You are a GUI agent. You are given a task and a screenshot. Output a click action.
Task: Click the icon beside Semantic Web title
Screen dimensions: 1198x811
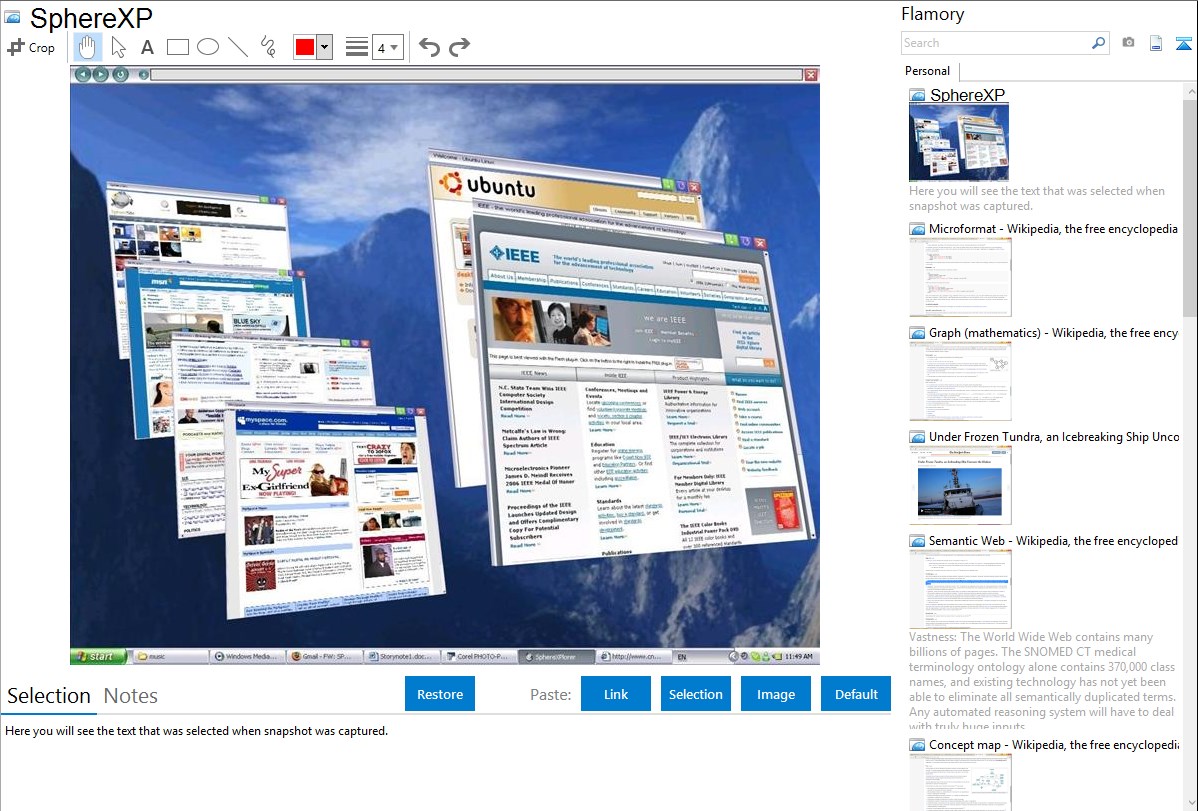point(917,541)
